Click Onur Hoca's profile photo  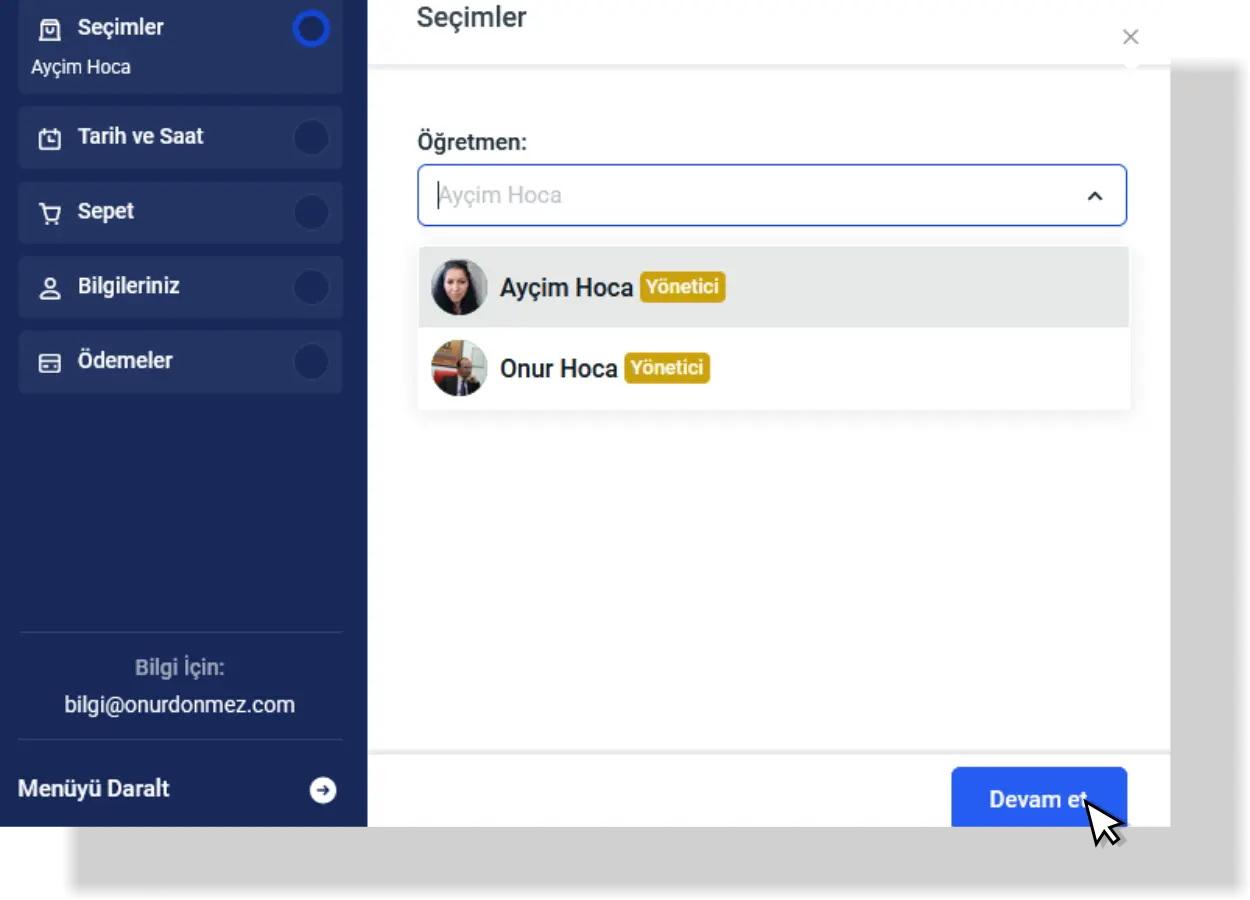point(459,368)
